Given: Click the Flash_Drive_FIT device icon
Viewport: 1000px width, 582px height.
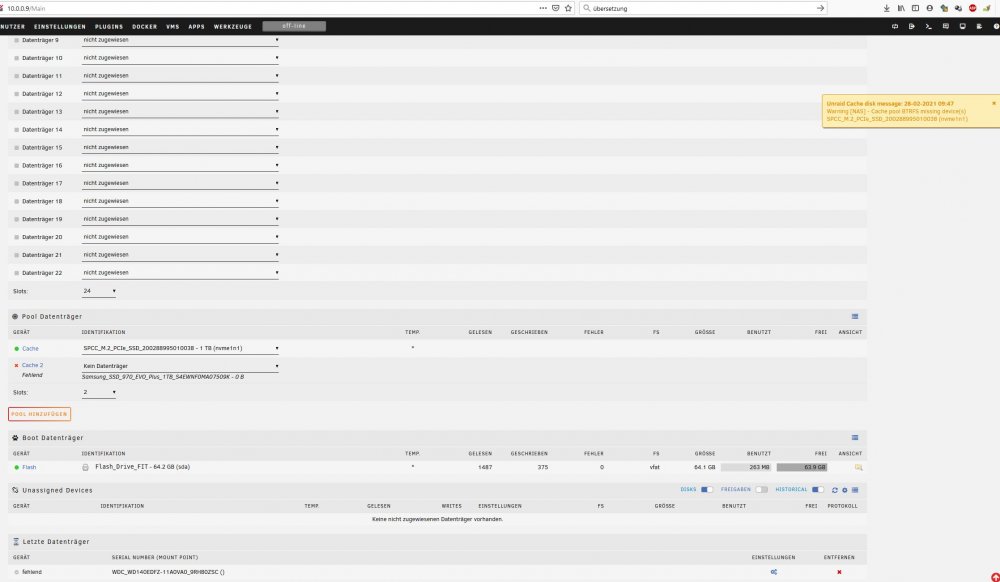Looking at the screenshot, I should [x=85, y=467].
